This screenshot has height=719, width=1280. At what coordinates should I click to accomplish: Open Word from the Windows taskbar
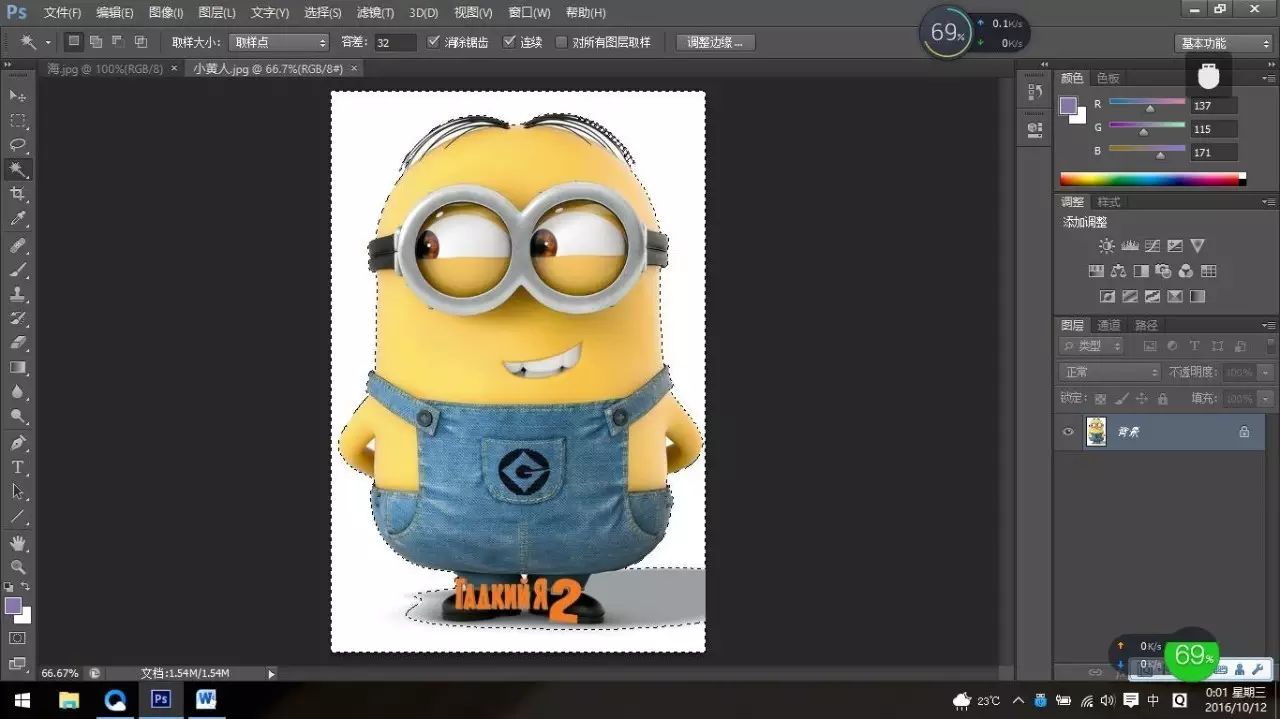coord(206,699)
